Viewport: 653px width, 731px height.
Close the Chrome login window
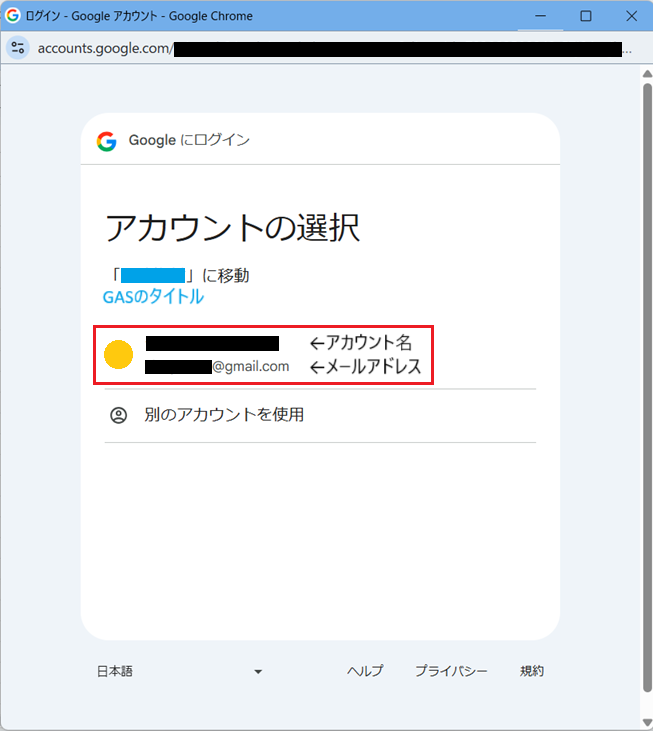[x=632, y=16]
